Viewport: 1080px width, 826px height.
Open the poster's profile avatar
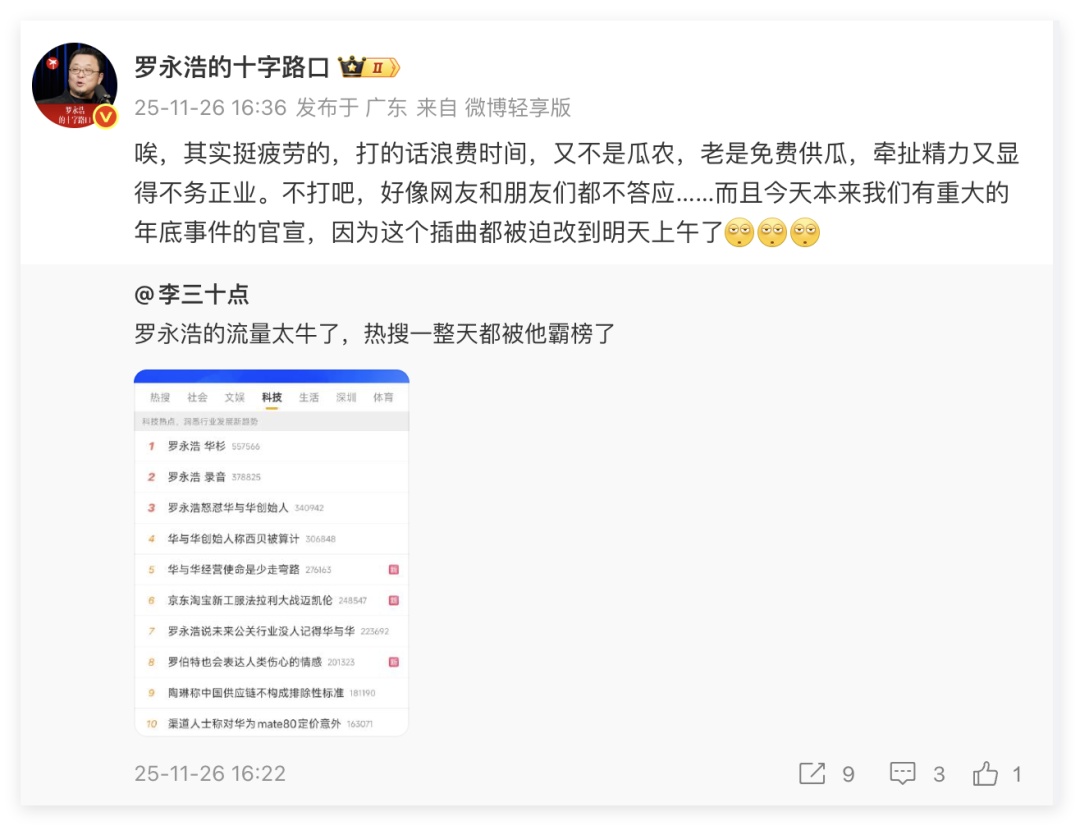pyautogui.click(x=74, y=85)
